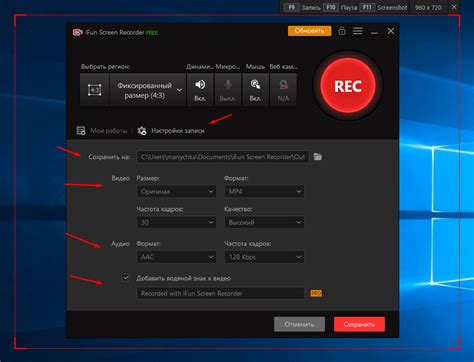Click the F11 Screenshot hotkey in overlay bar
The width and height of the screenshot is (474, 362).
pyautogui.click(x=383, y=7)
